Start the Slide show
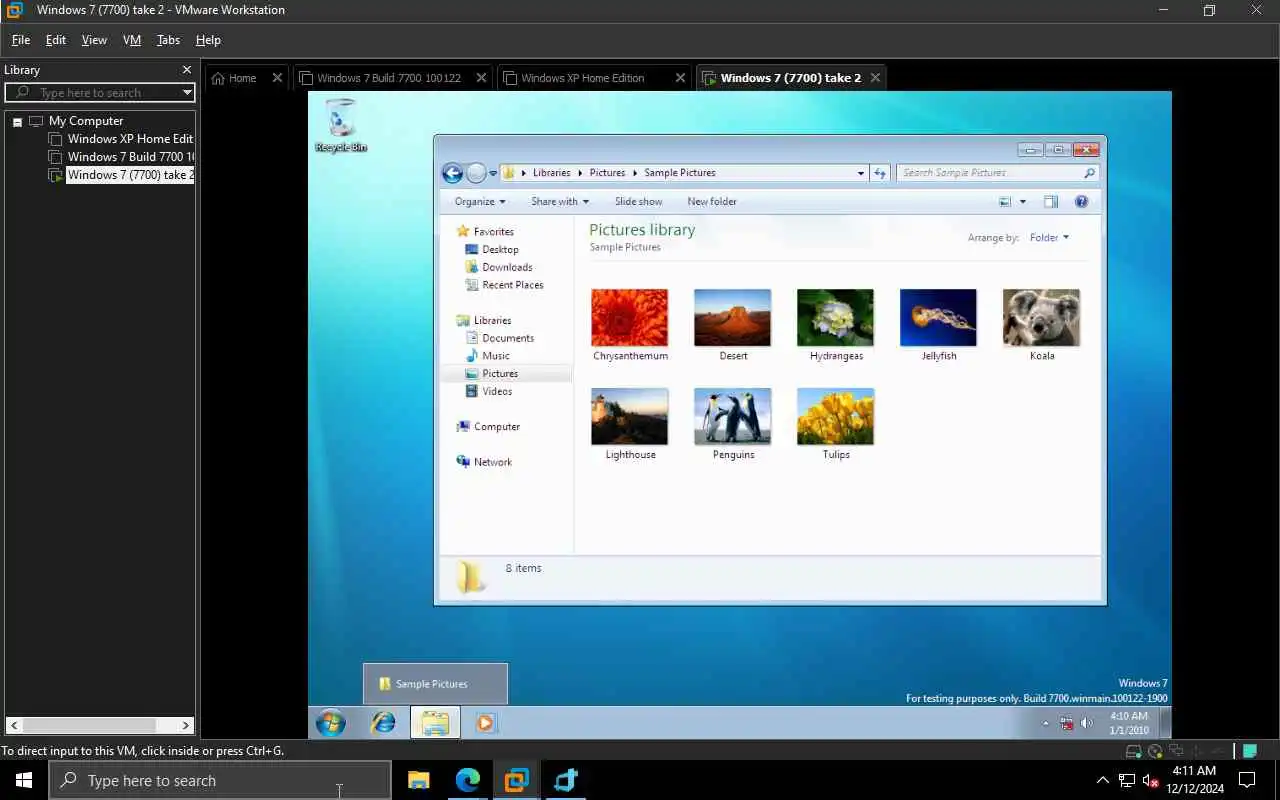Viewport: 1280px width, 800px height. pos(638,201)
